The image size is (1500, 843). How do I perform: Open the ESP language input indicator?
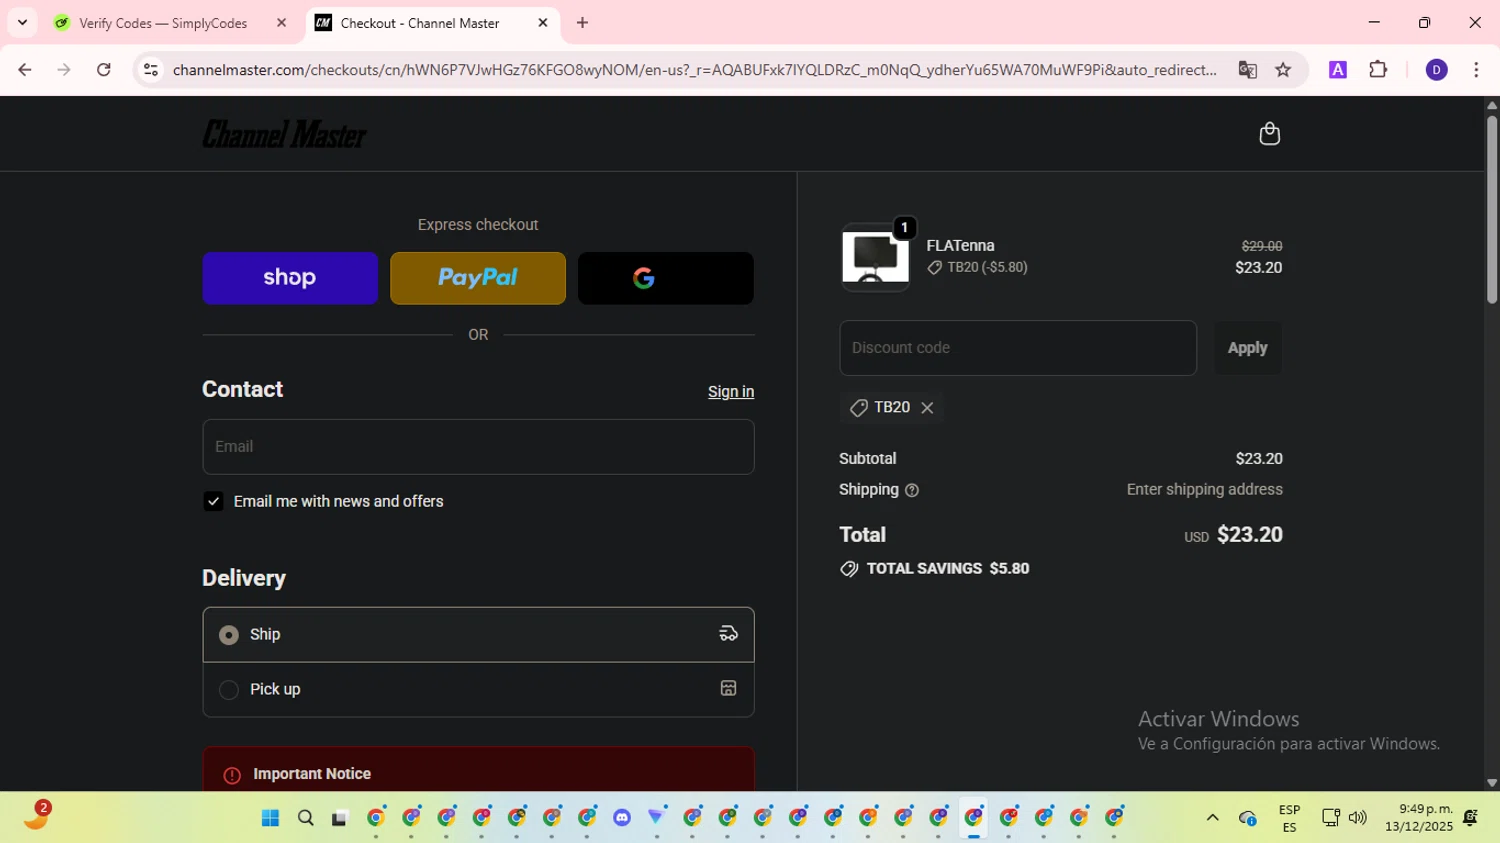[1289, 818]
